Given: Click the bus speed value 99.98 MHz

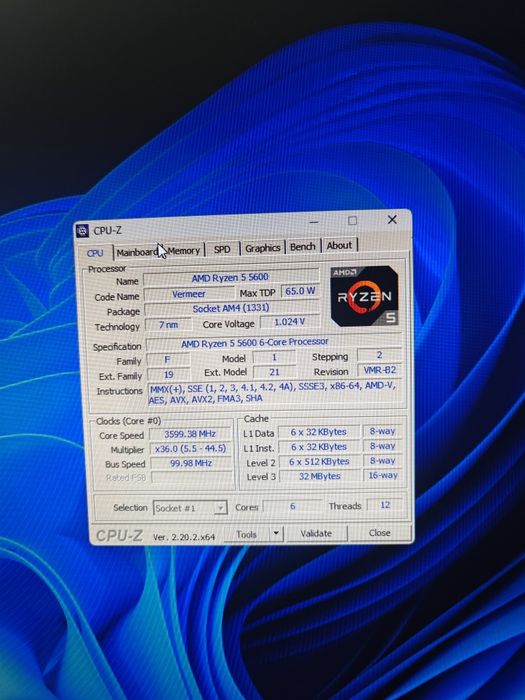Looking at the screenshot, I should point(191,463).
